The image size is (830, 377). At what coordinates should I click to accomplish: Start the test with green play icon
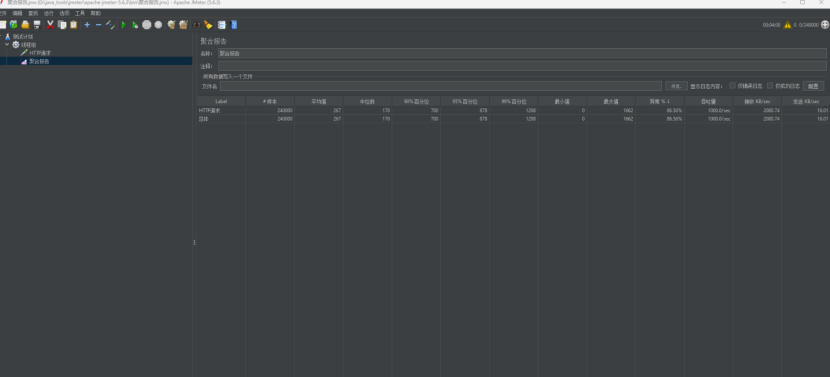tap(123, 24)
